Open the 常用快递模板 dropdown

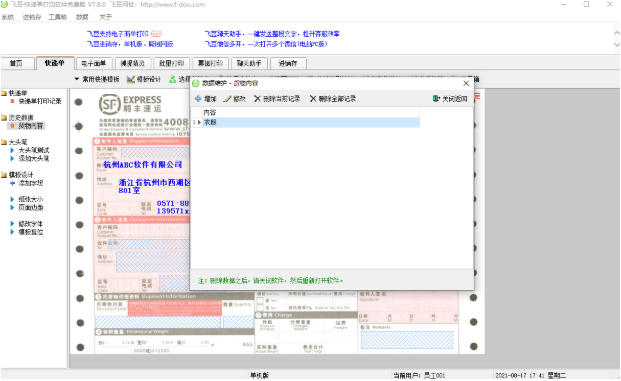[x=97, y=79]
